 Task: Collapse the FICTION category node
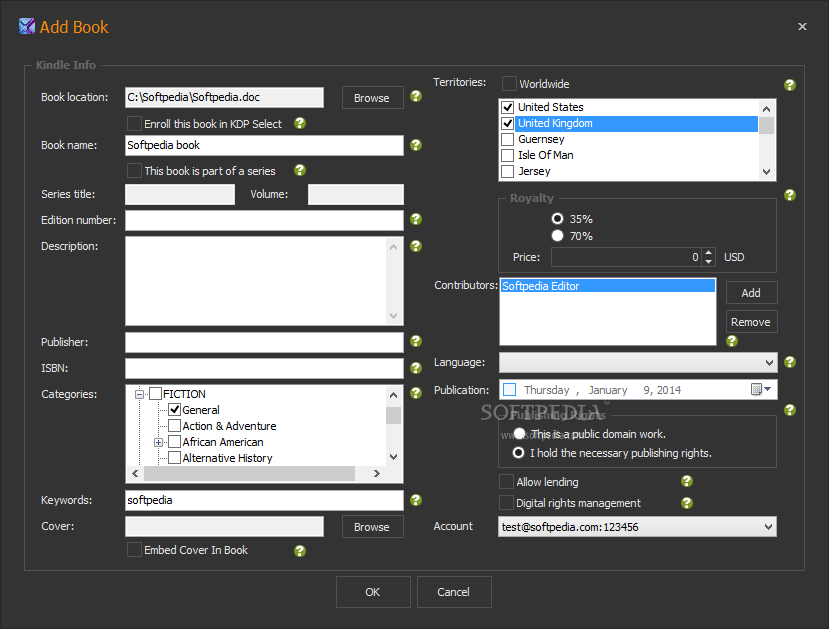click(x=140, y=394)
